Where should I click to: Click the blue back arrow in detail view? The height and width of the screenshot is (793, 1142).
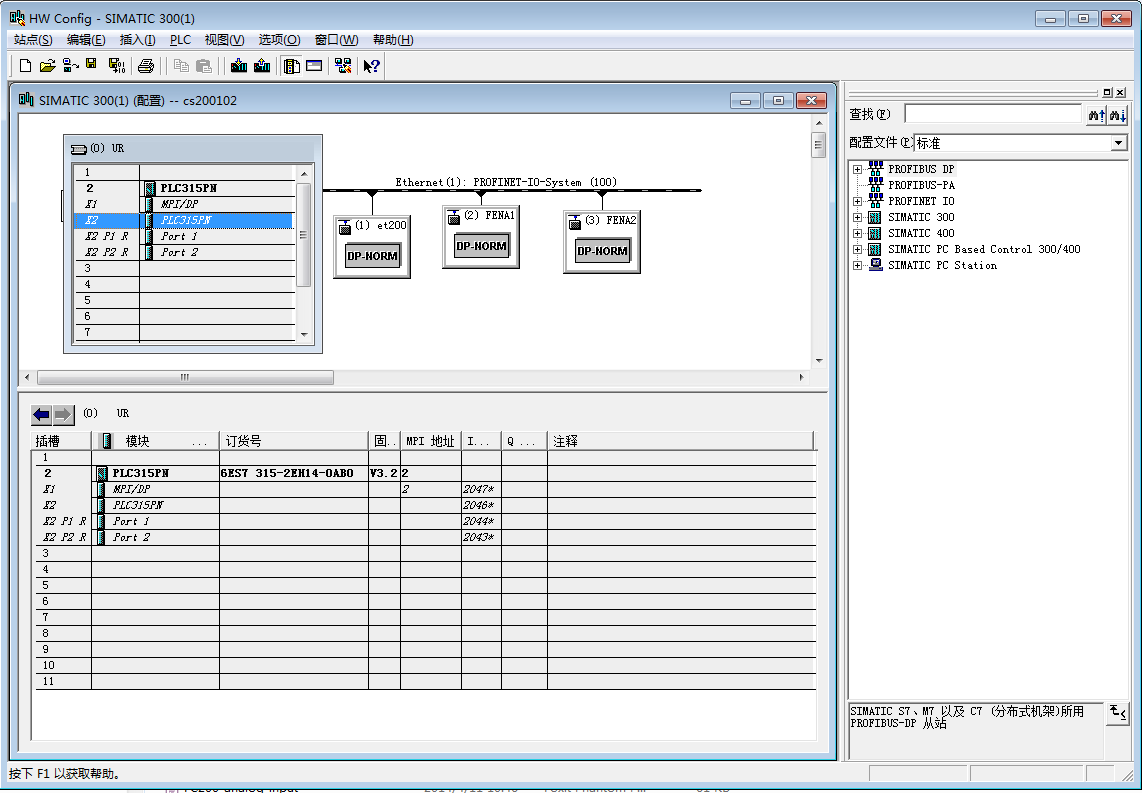point(42,415)
